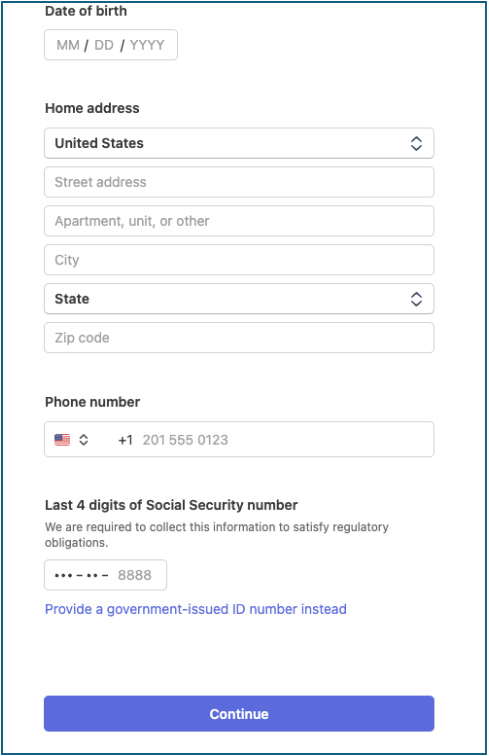Viewport: 489px width, 756px height.
Task: Click the US flag icon in phone field
Action: pyautogui.click(x=62, y=440)
